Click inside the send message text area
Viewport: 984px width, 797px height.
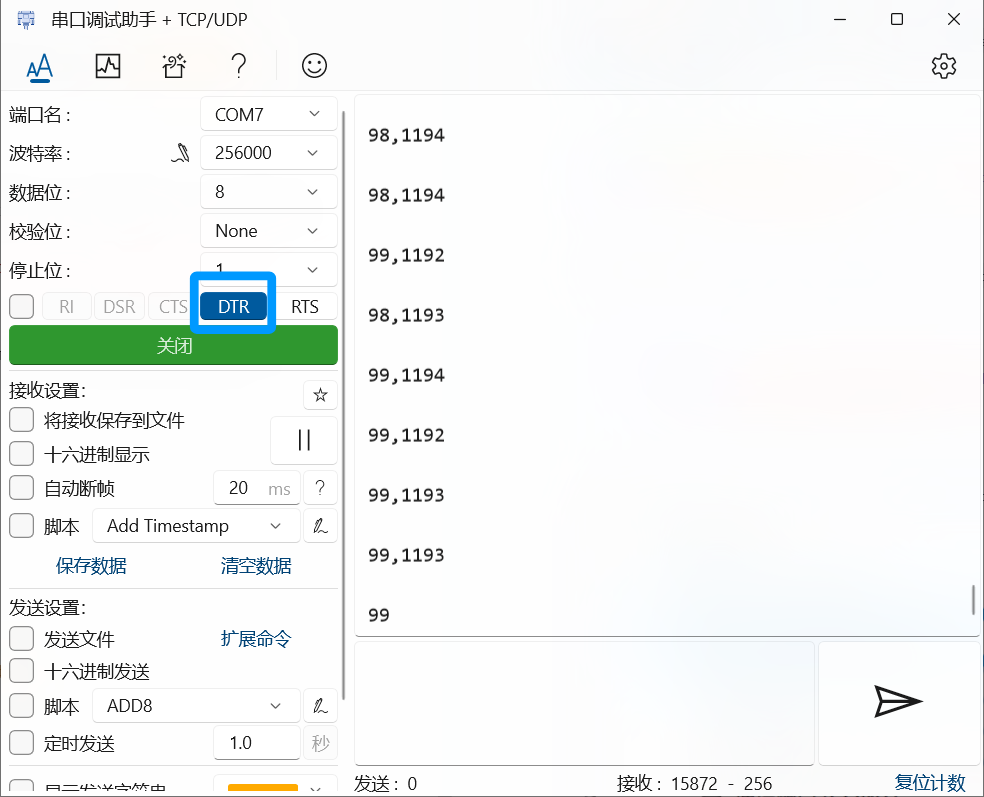click(584, 702)
